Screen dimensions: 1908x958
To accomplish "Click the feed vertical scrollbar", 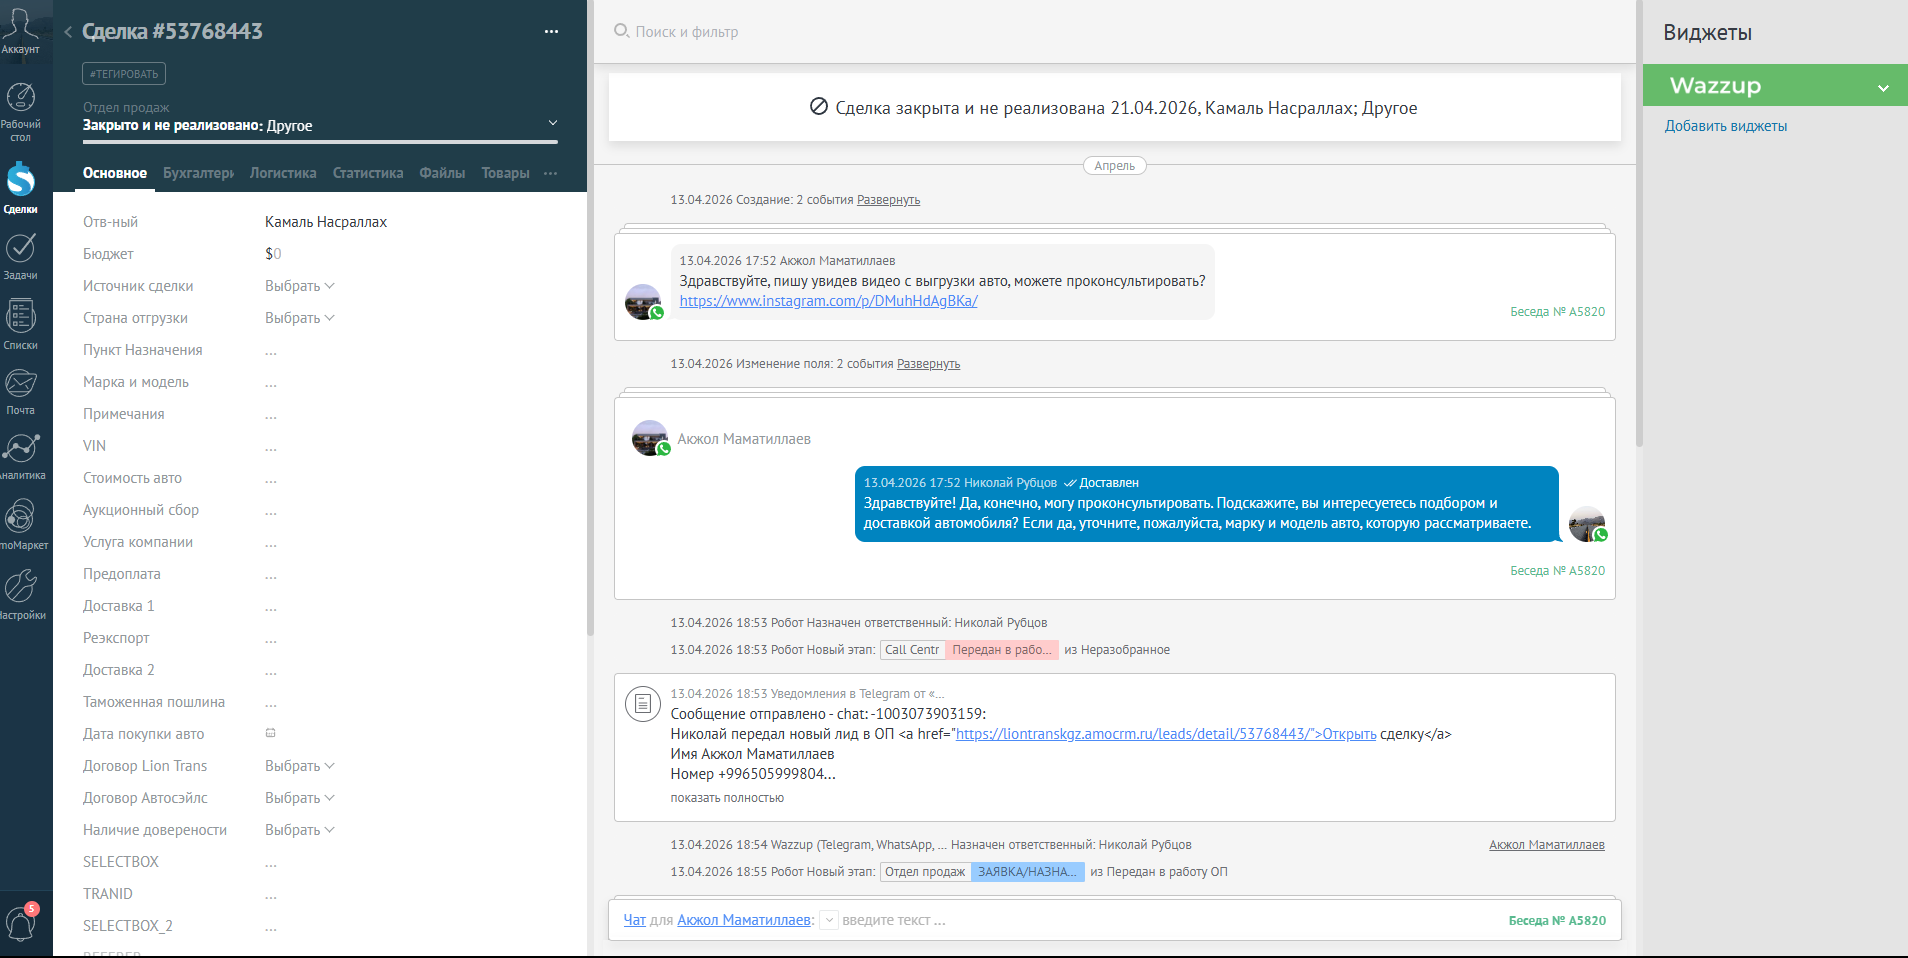I will tap(1638, 223).
